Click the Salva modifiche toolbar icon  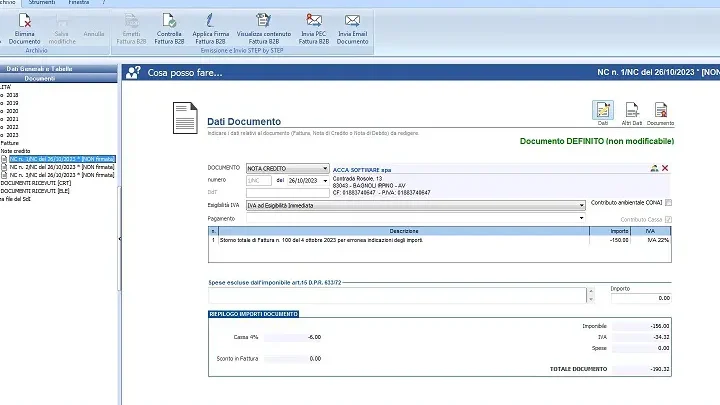pyautogui.click(x=62, y=21)
